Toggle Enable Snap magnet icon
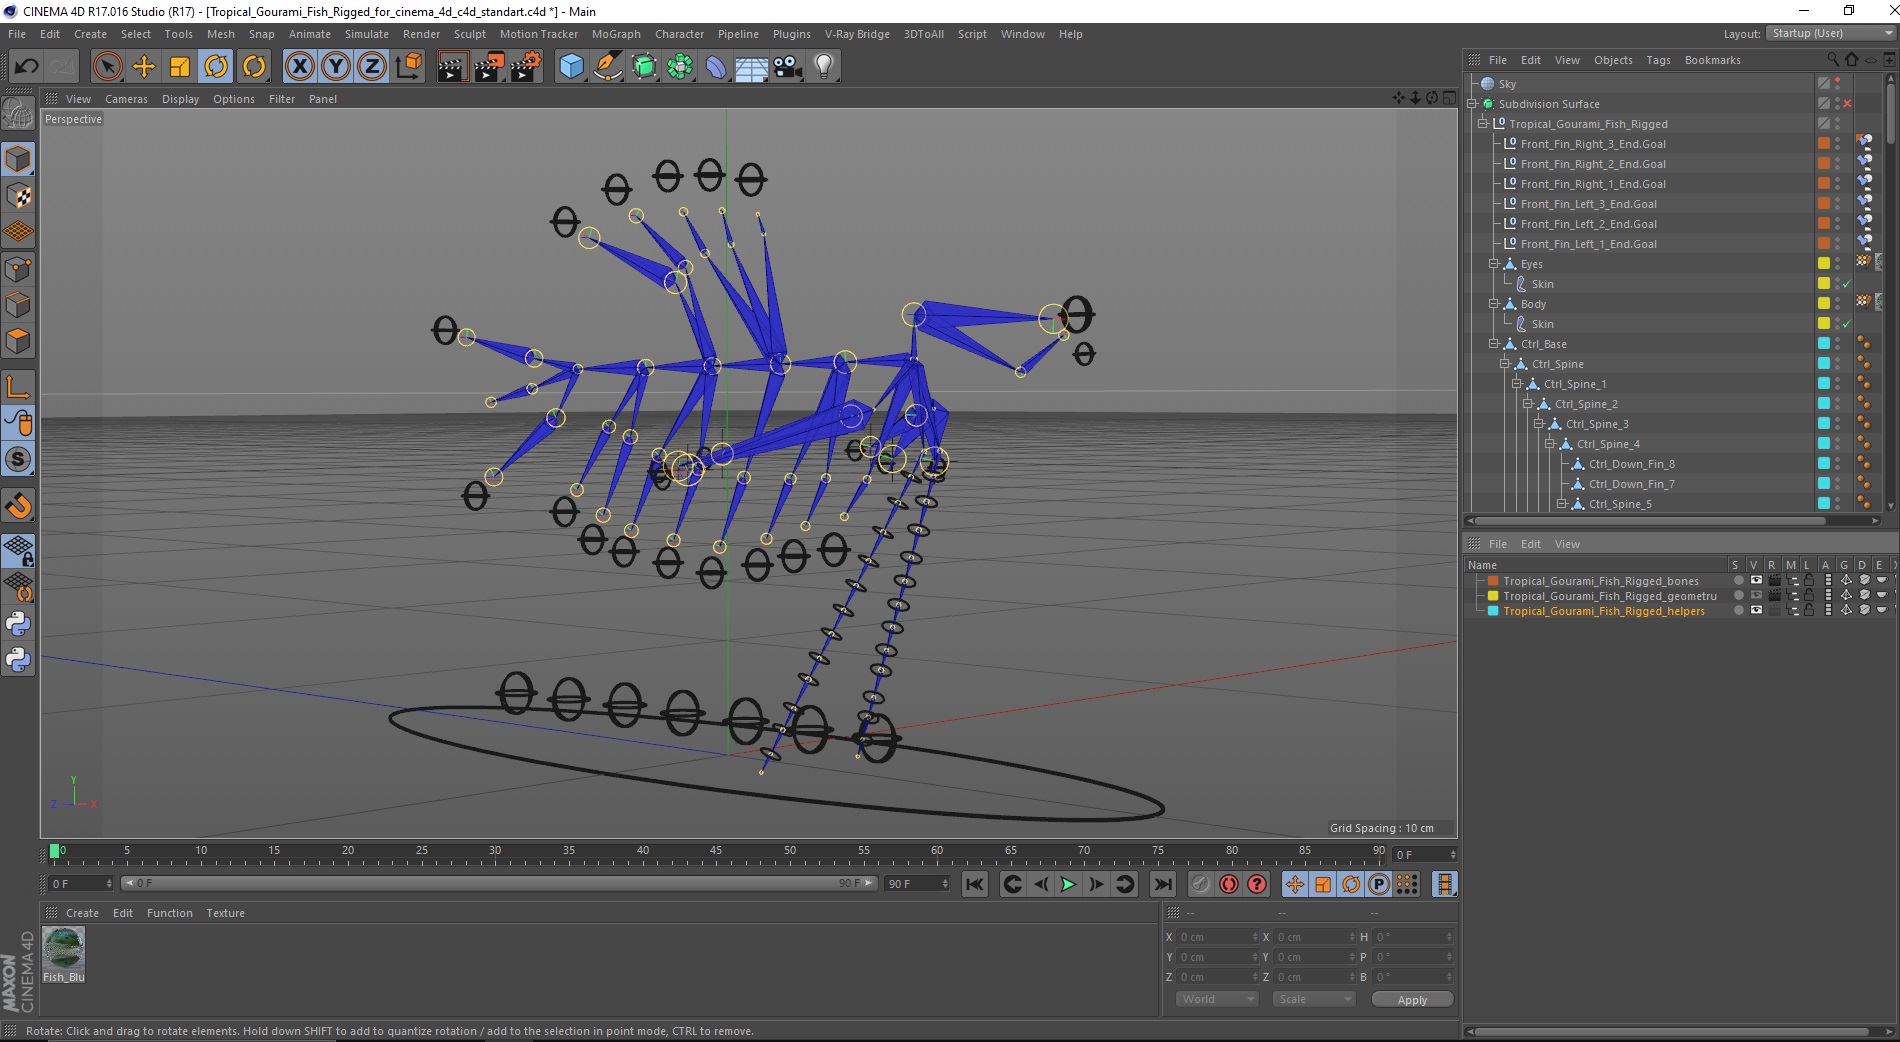Viewport: 1900px width, 1042px height. [18, 505]
